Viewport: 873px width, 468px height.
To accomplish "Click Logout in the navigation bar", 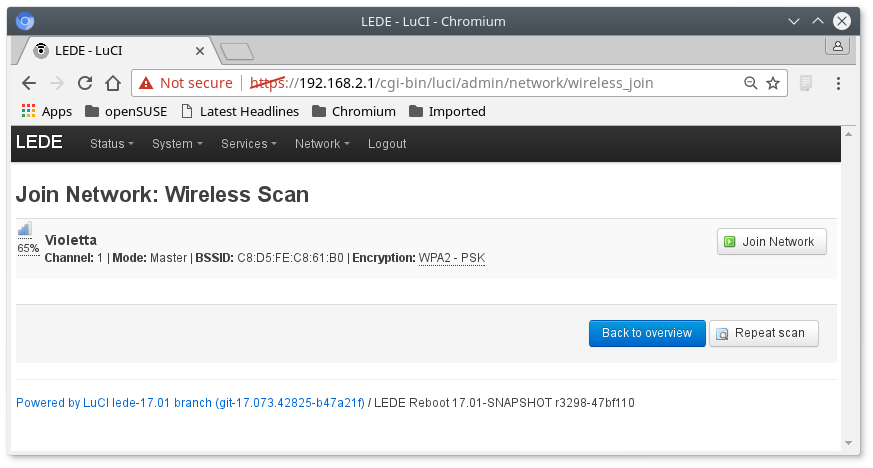I will point(387,144).
